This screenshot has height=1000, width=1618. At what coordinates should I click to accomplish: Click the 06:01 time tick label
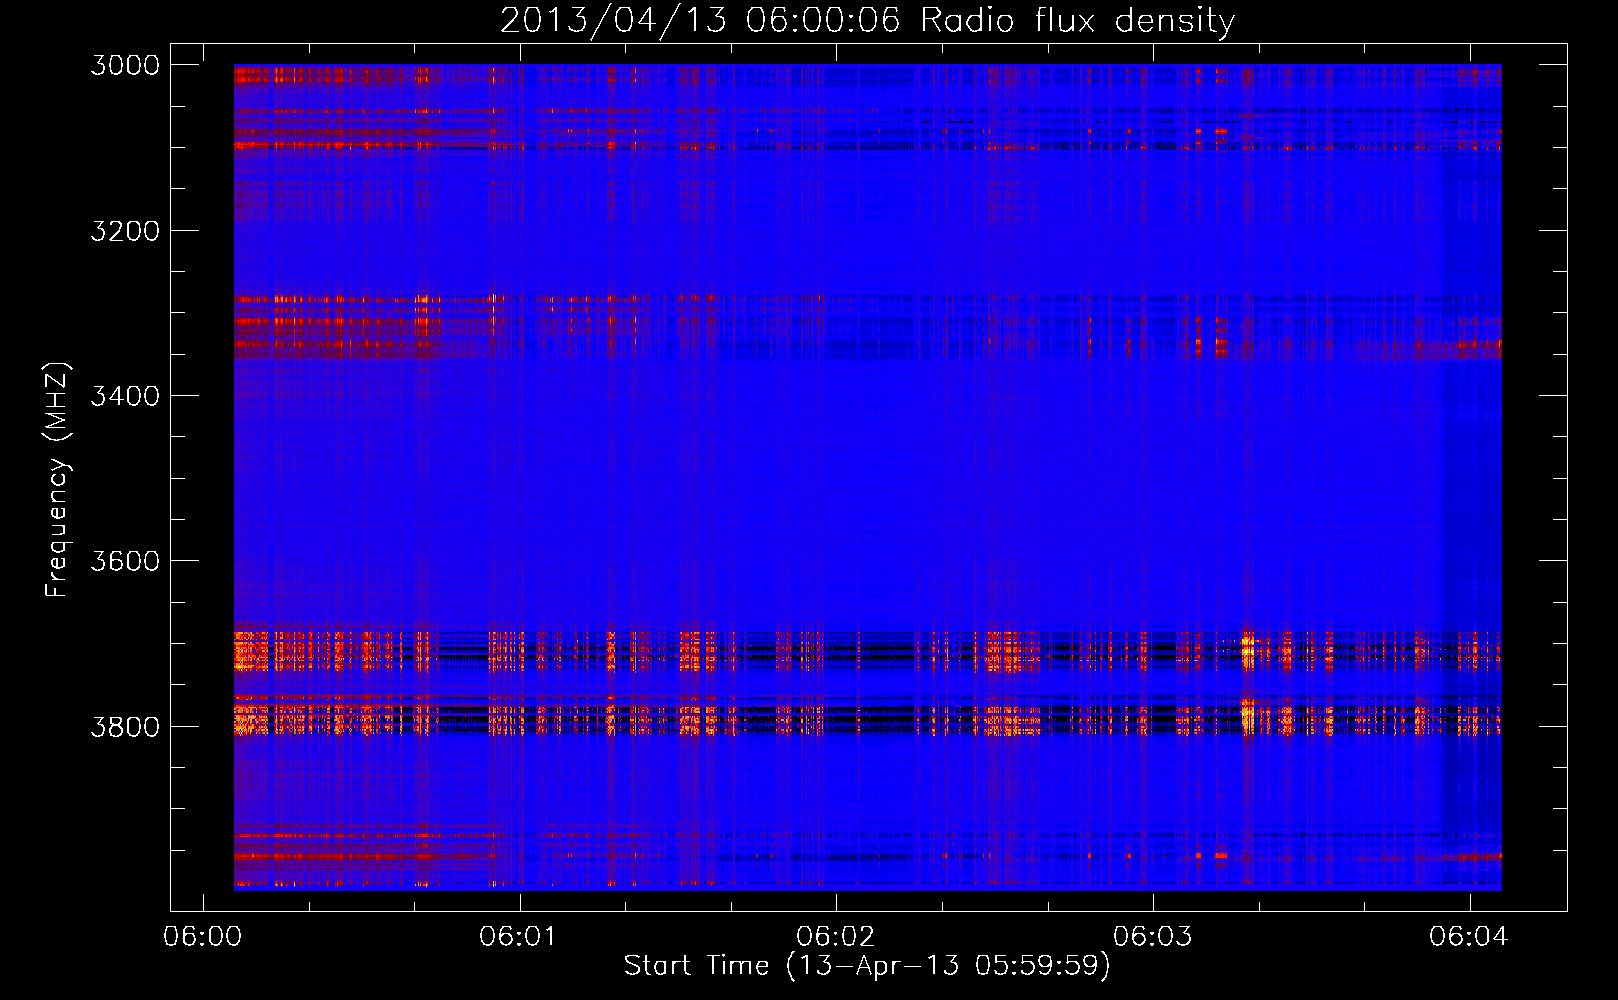518,936
